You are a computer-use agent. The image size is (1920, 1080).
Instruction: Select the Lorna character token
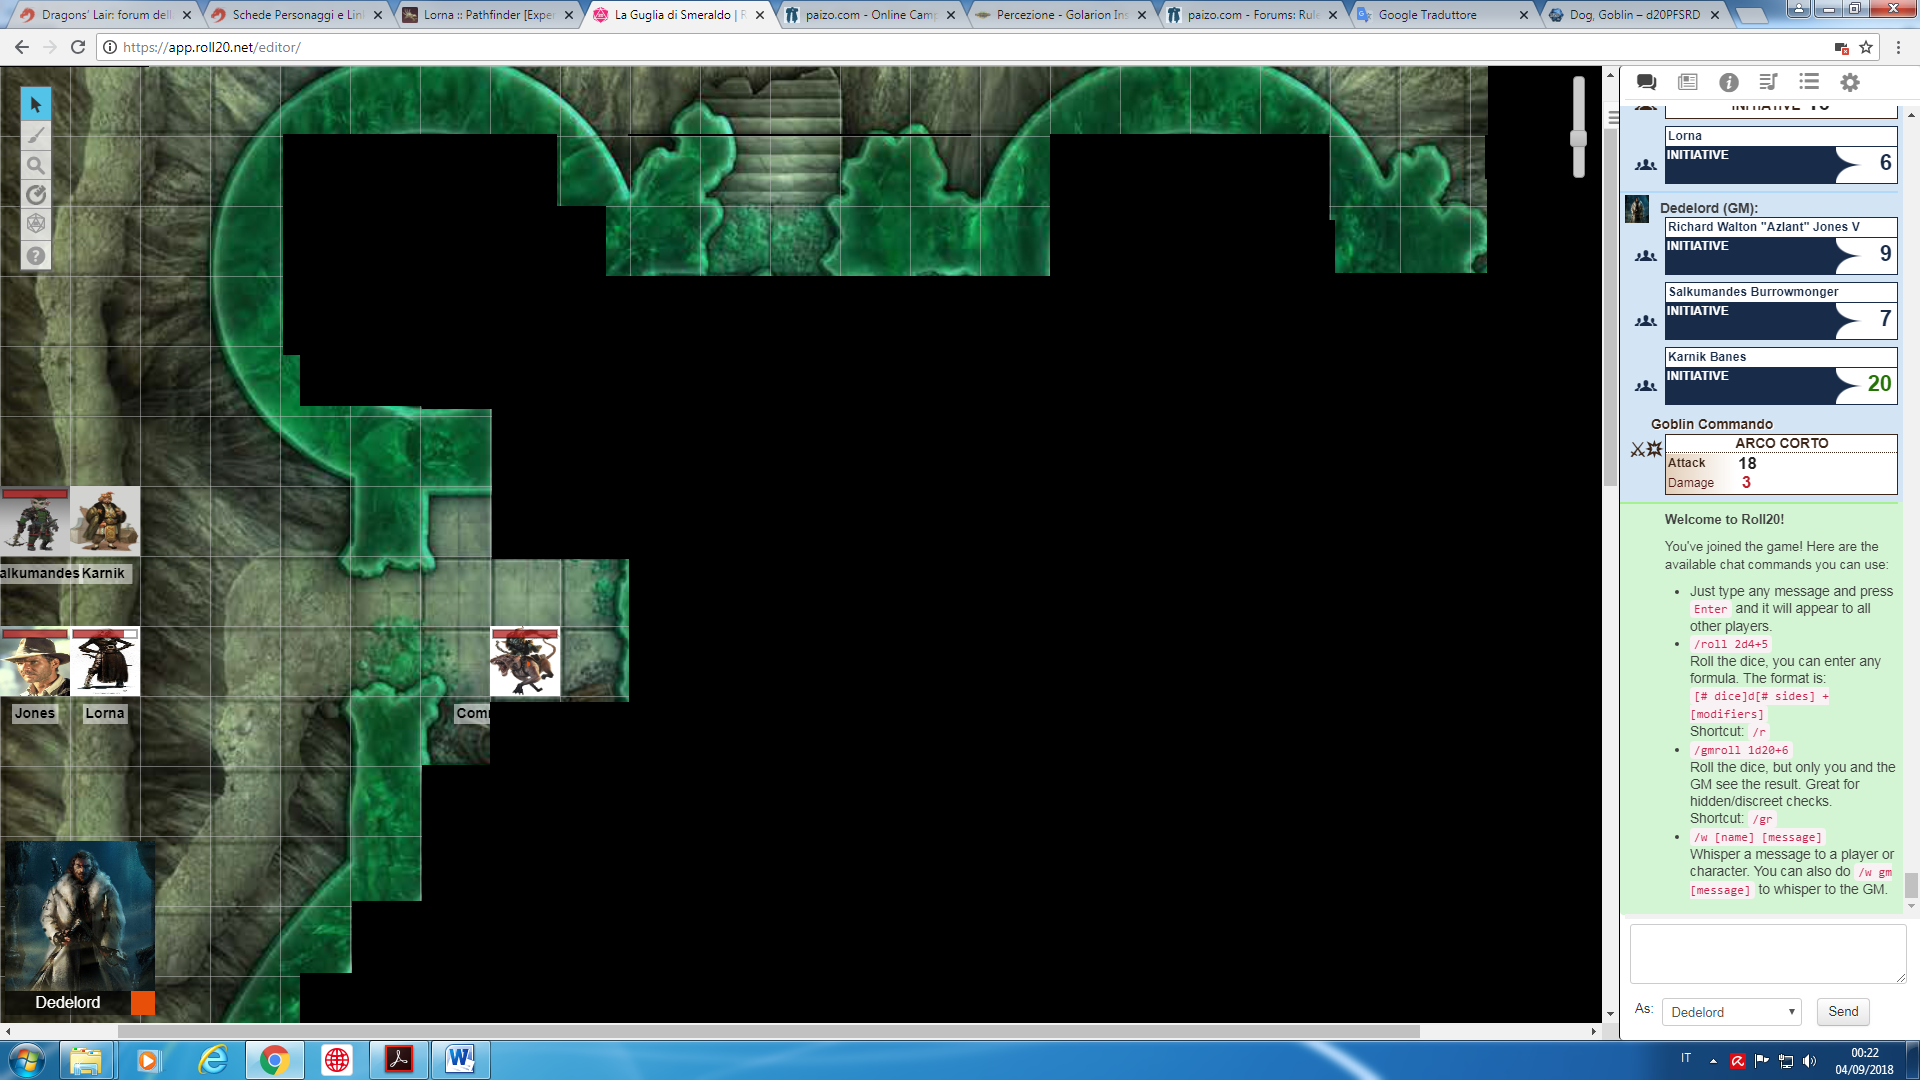coord(105,662)
